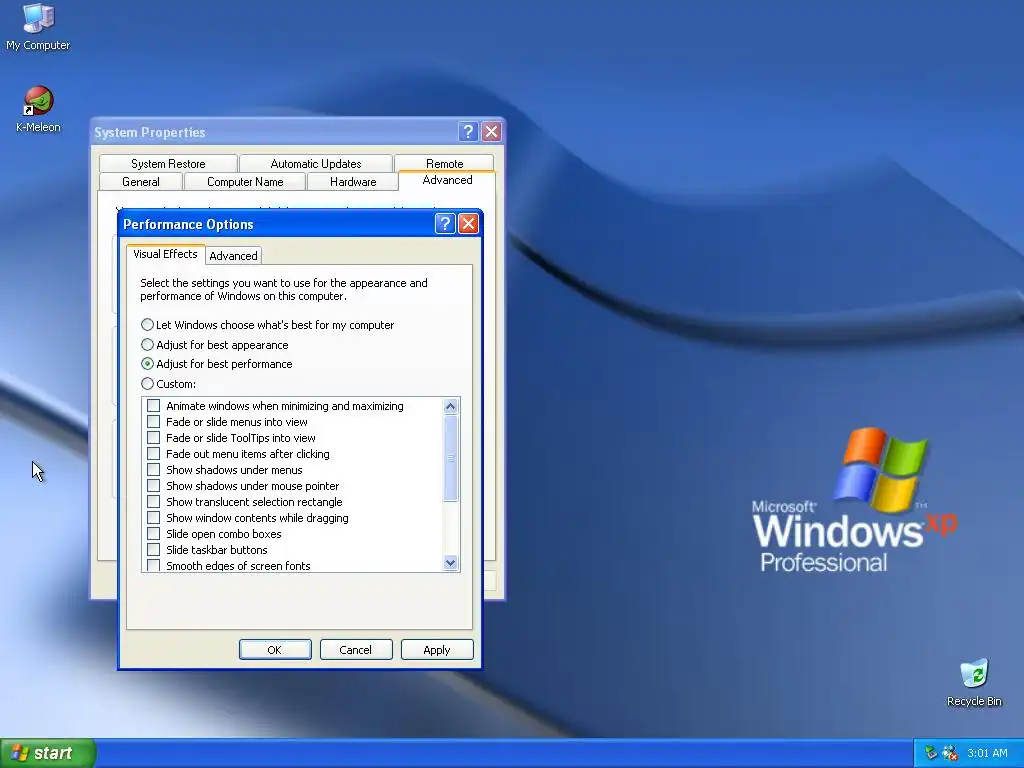Check Show shadows under menus
This screenshot has height=768, width=1024.
pos(153,470)
